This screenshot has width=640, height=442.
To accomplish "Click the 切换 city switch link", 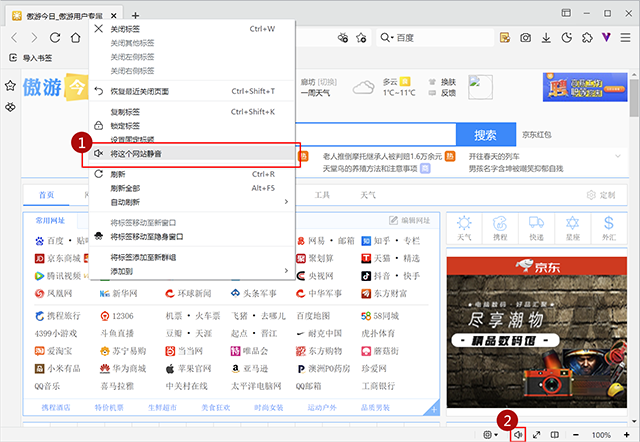I will coord(327,82).
